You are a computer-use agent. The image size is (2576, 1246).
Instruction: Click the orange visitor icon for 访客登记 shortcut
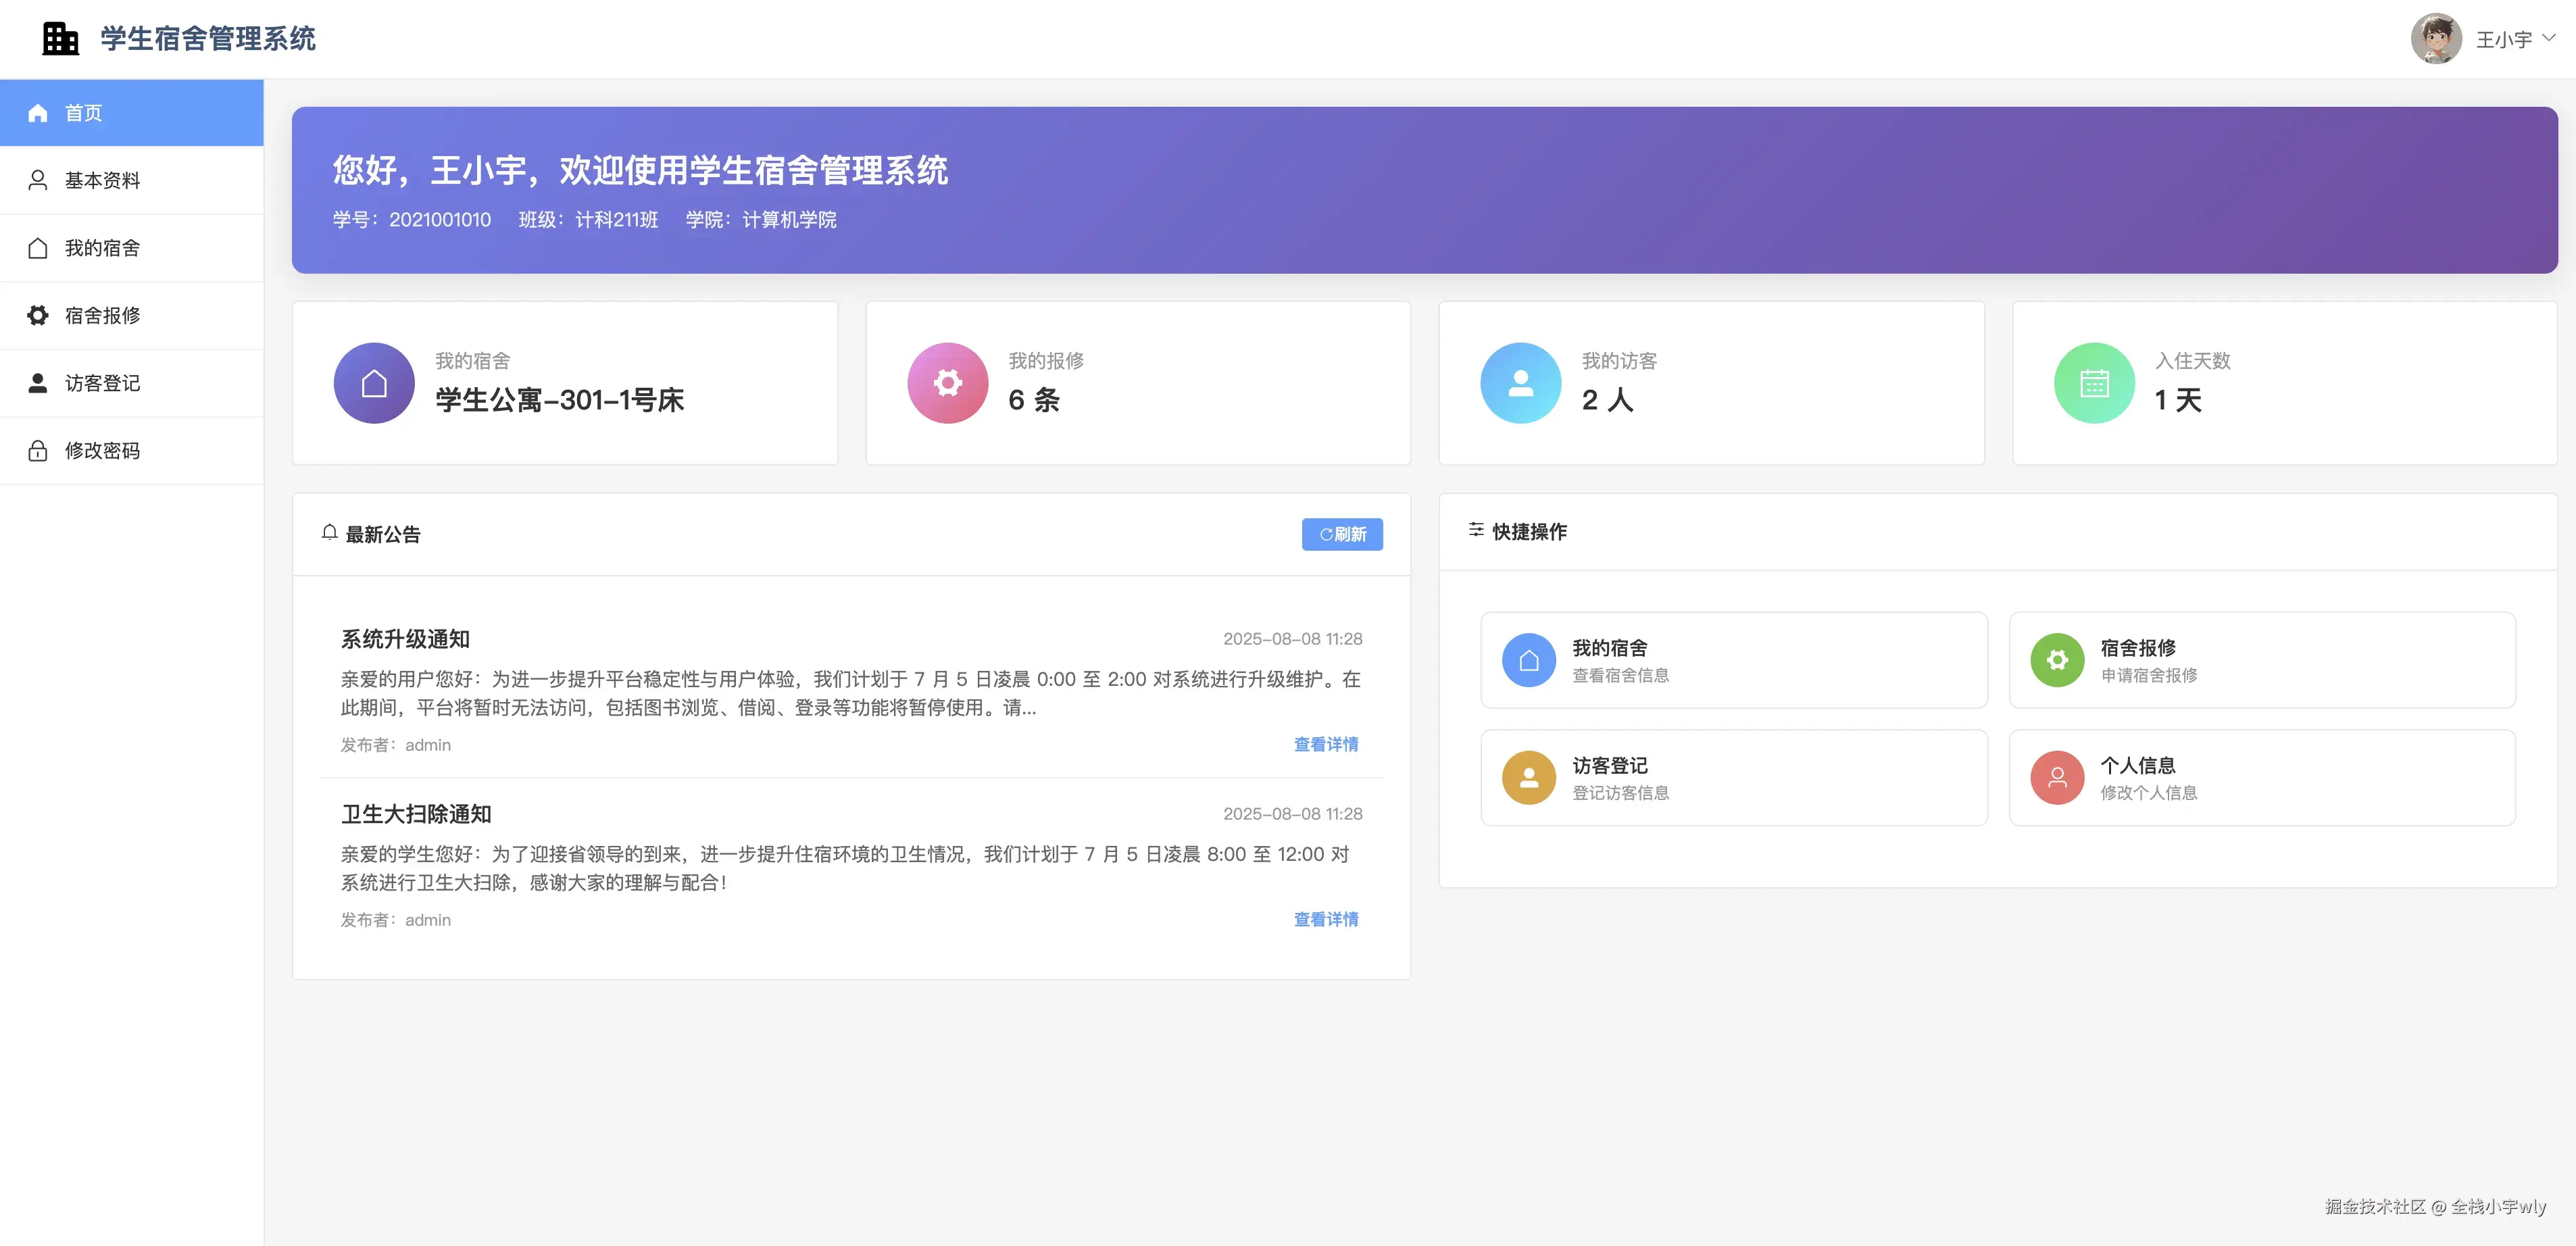1528,777
